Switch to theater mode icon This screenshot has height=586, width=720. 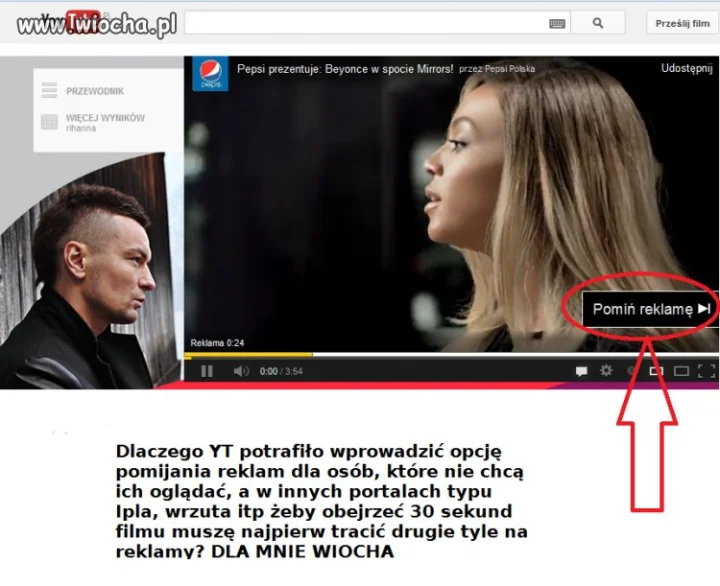[x=681, y=371]
